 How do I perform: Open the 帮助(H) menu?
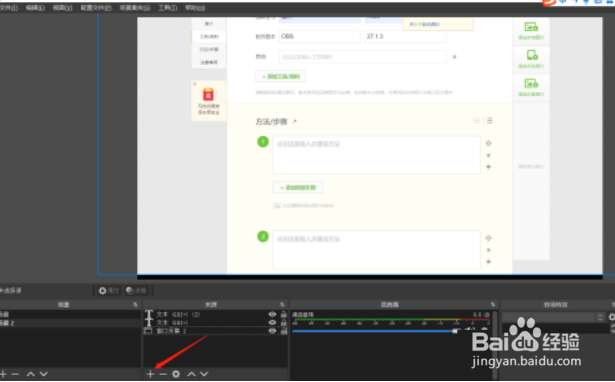[195, 8]
